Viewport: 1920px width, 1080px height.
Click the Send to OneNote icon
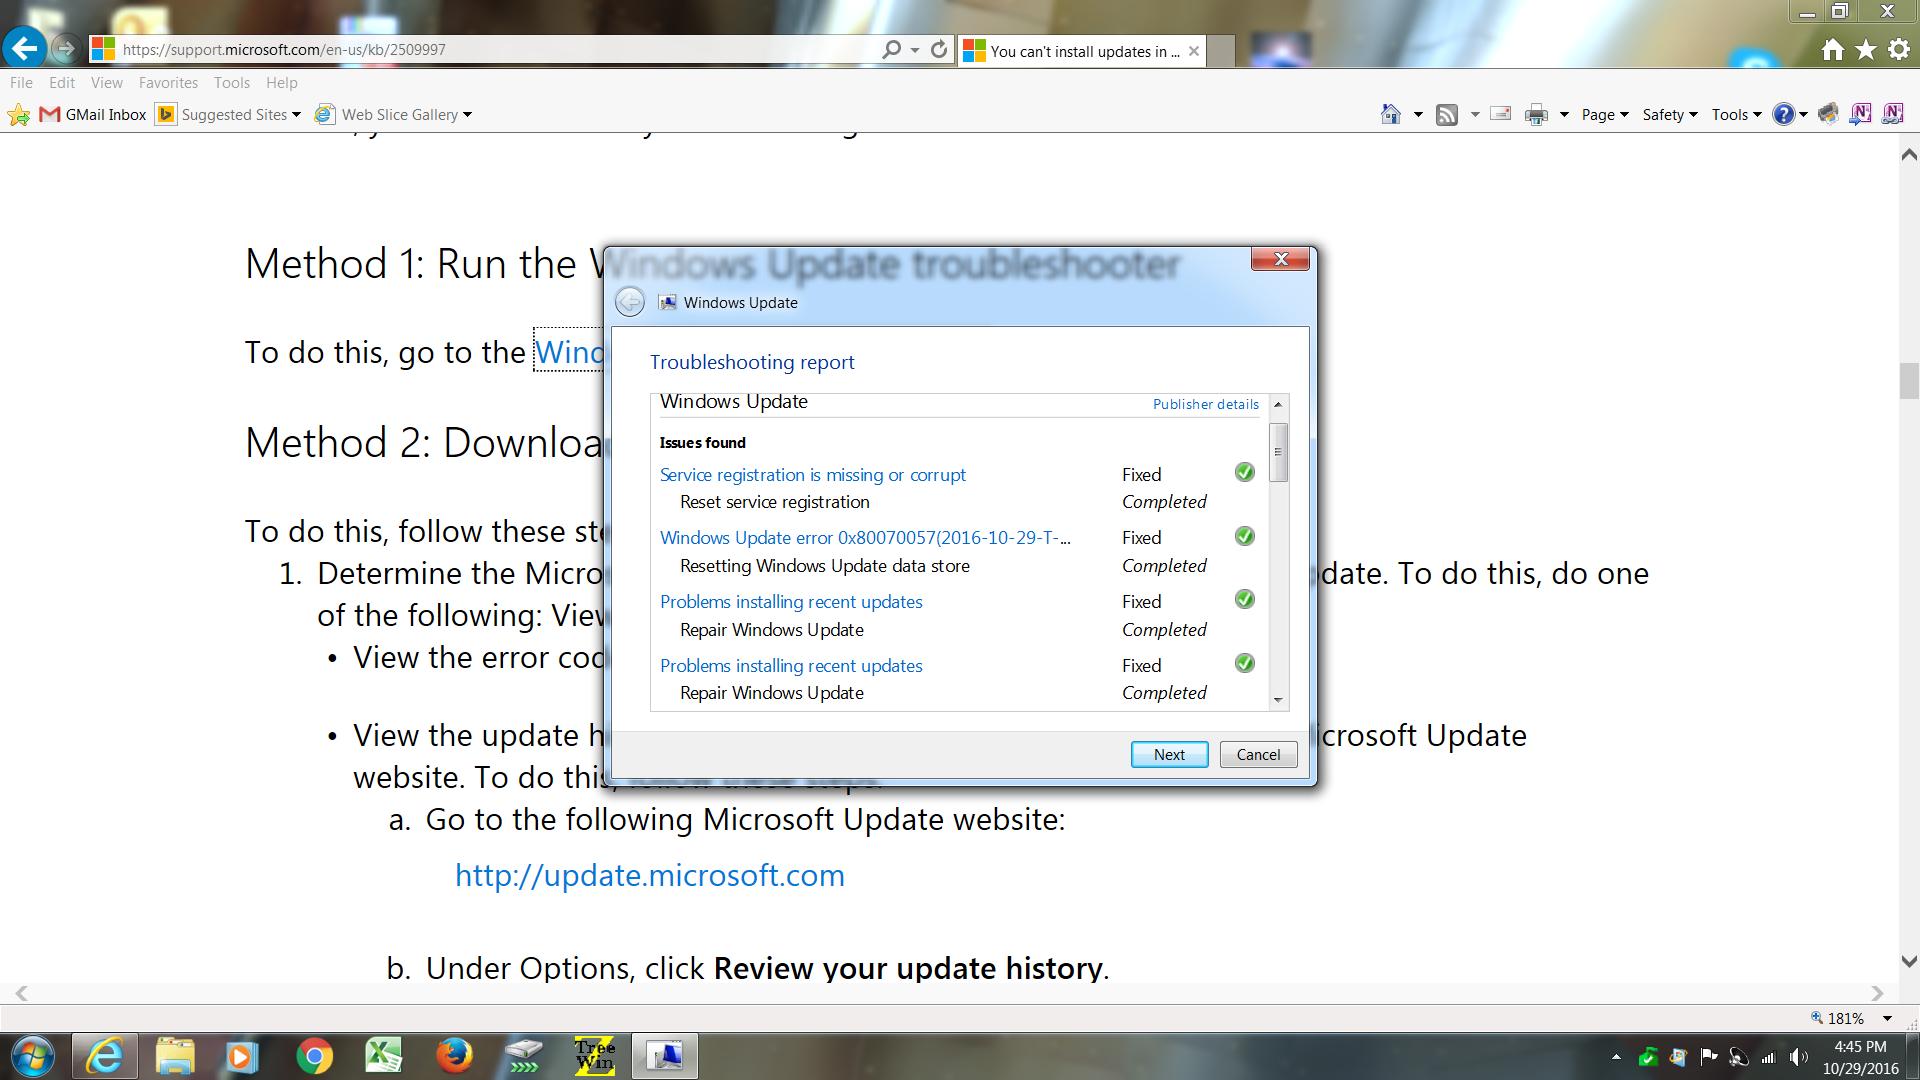click(1860, 114)
